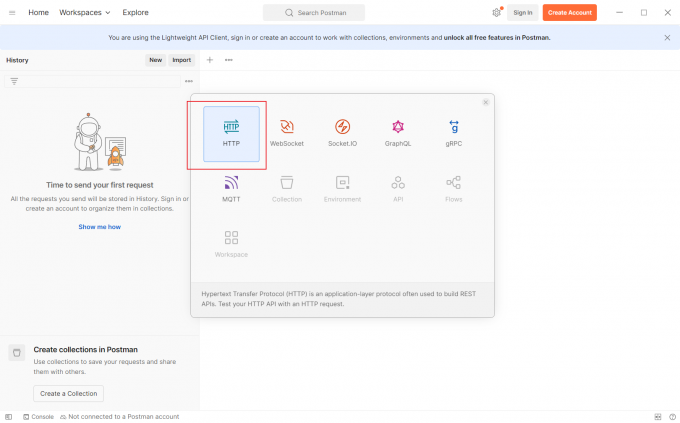The height and width of the screenshot is (423, 680).
Task: Click the Environment option in the dialog
Action: (x=342, y=190)
